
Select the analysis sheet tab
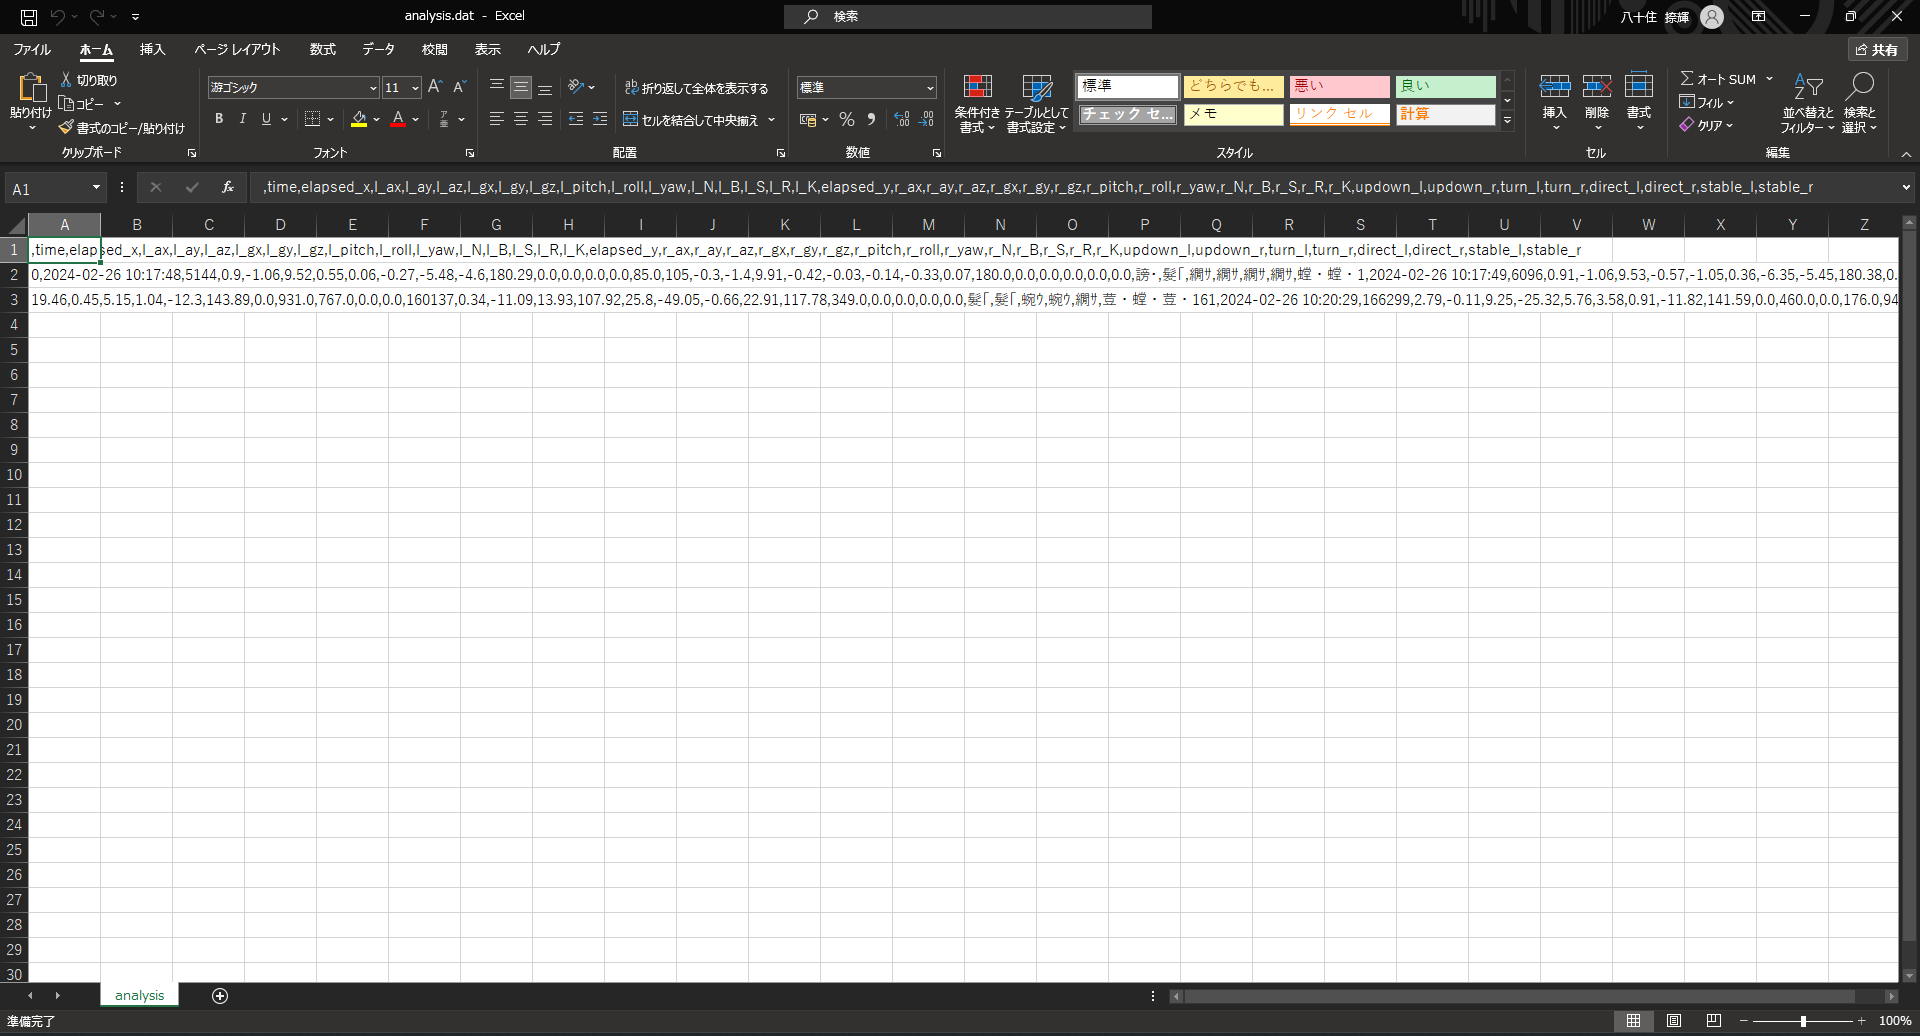(139, 994)
